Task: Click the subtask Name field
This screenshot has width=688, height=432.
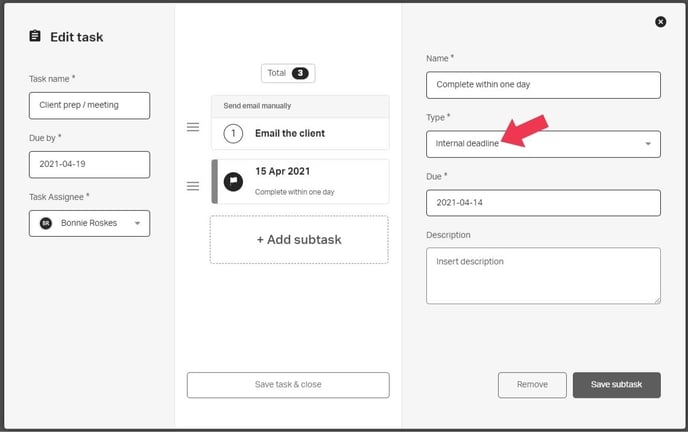Action: tap(543, 85)
